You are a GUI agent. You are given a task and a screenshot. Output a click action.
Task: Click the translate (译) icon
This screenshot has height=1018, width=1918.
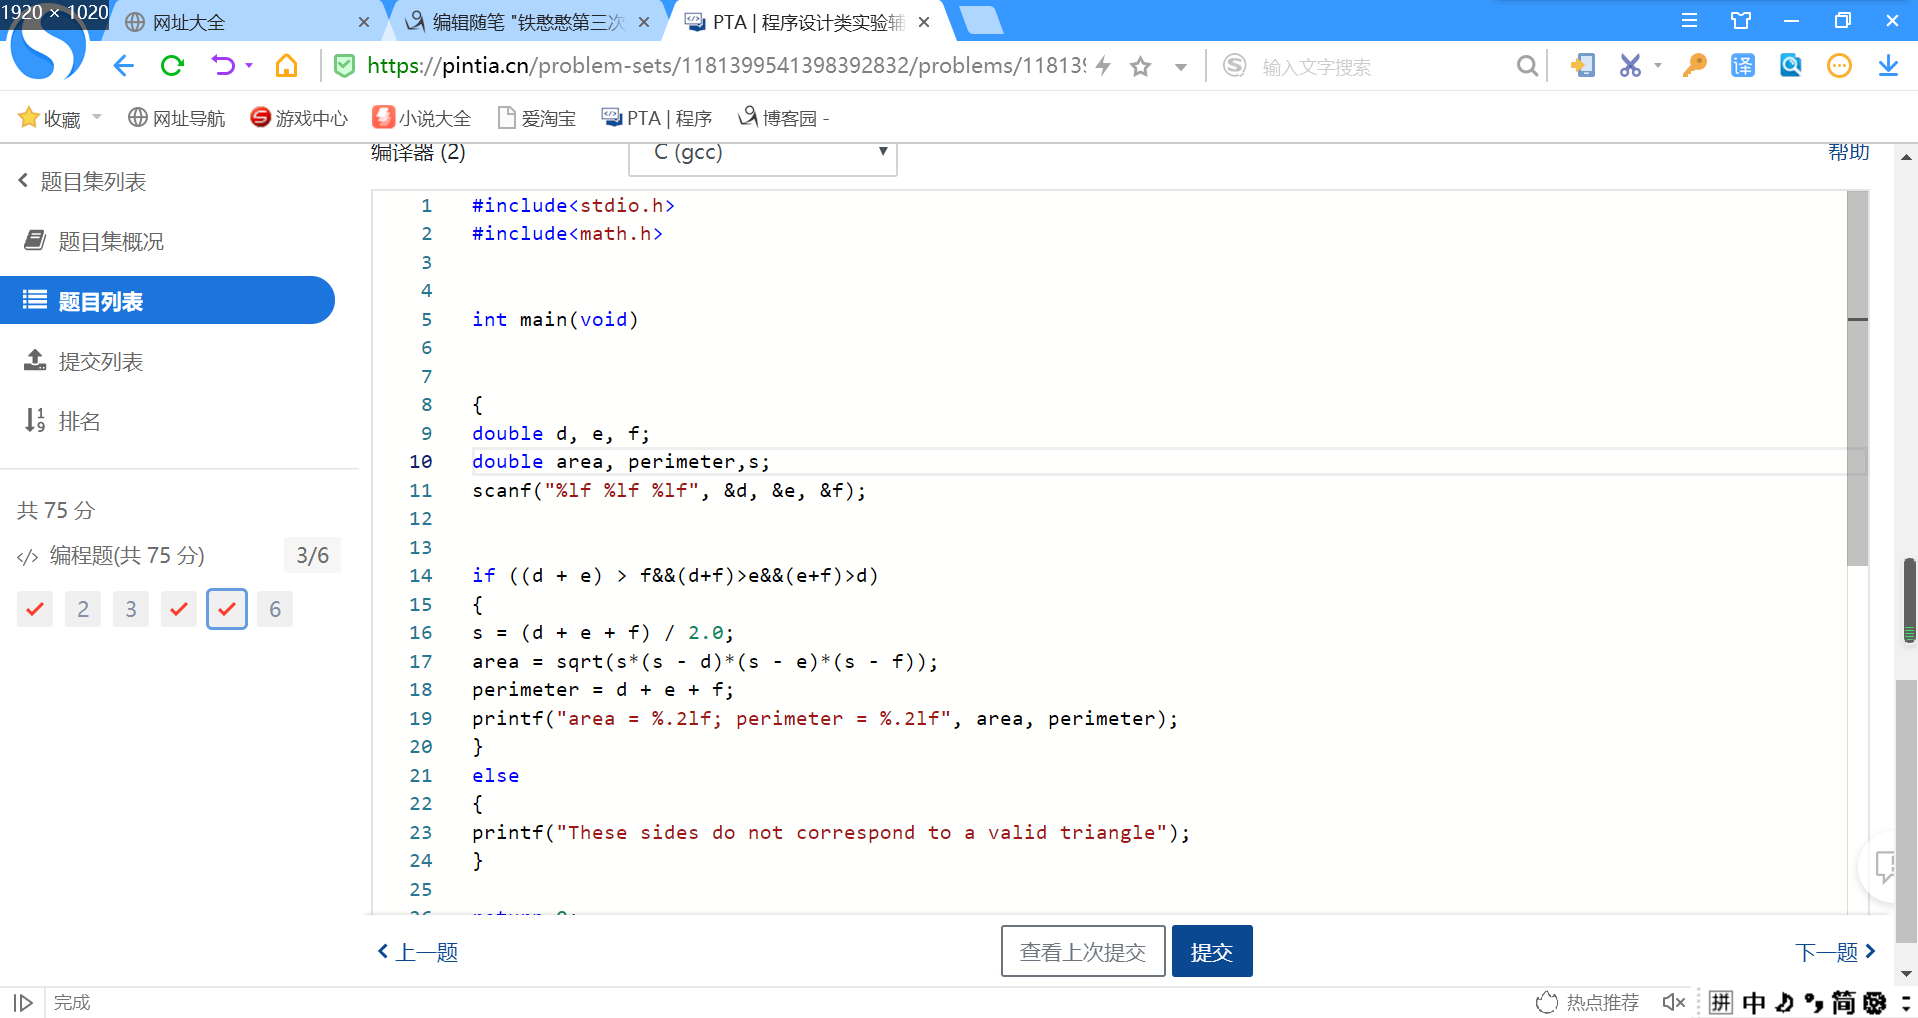1743,66
